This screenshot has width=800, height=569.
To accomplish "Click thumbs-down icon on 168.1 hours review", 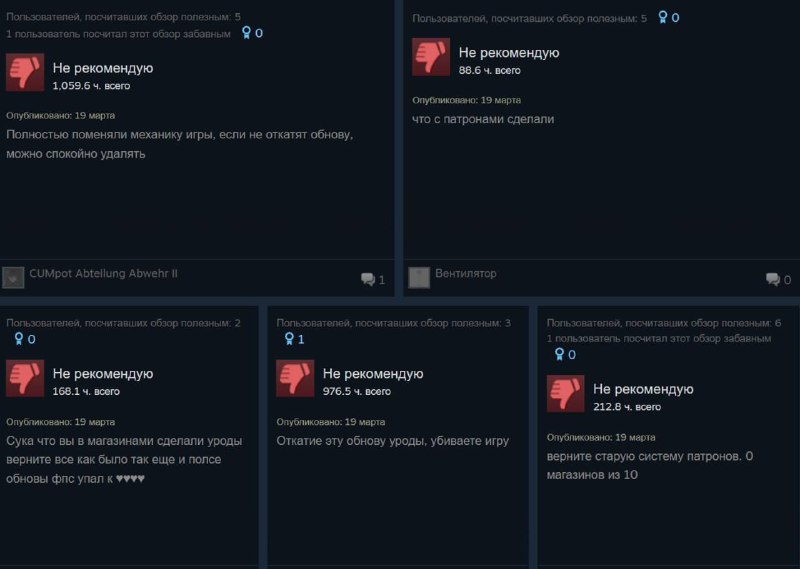I will [x=25, y=378].
